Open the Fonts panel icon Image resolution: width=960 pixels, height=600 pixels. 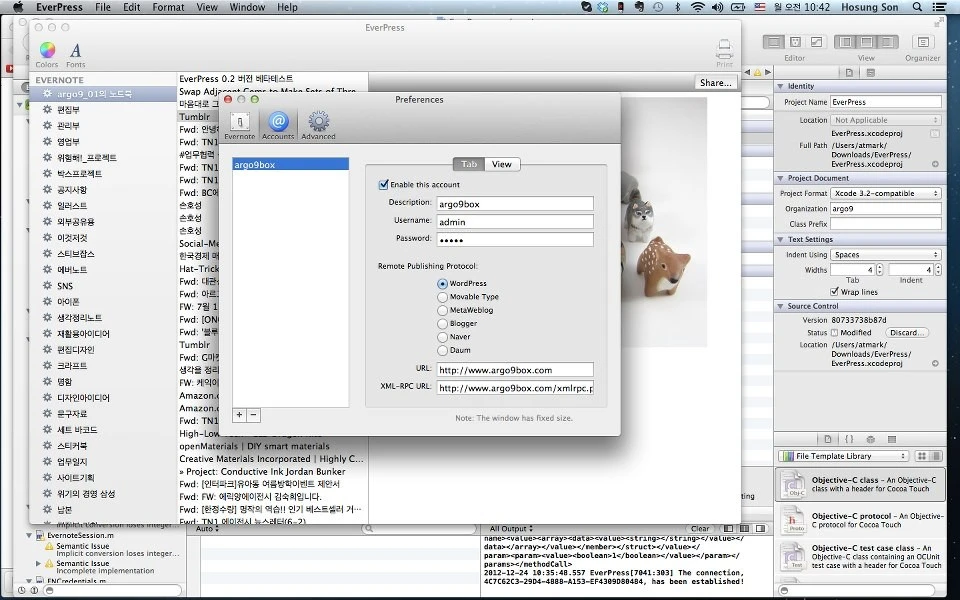click(75, 50)
